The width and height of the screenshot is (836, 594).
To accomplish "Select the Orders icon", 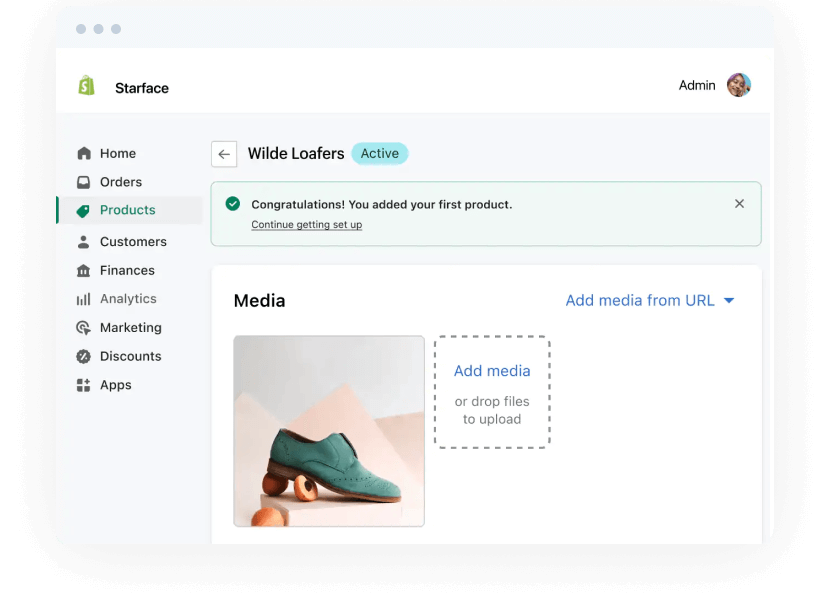I will click(83, 182).
